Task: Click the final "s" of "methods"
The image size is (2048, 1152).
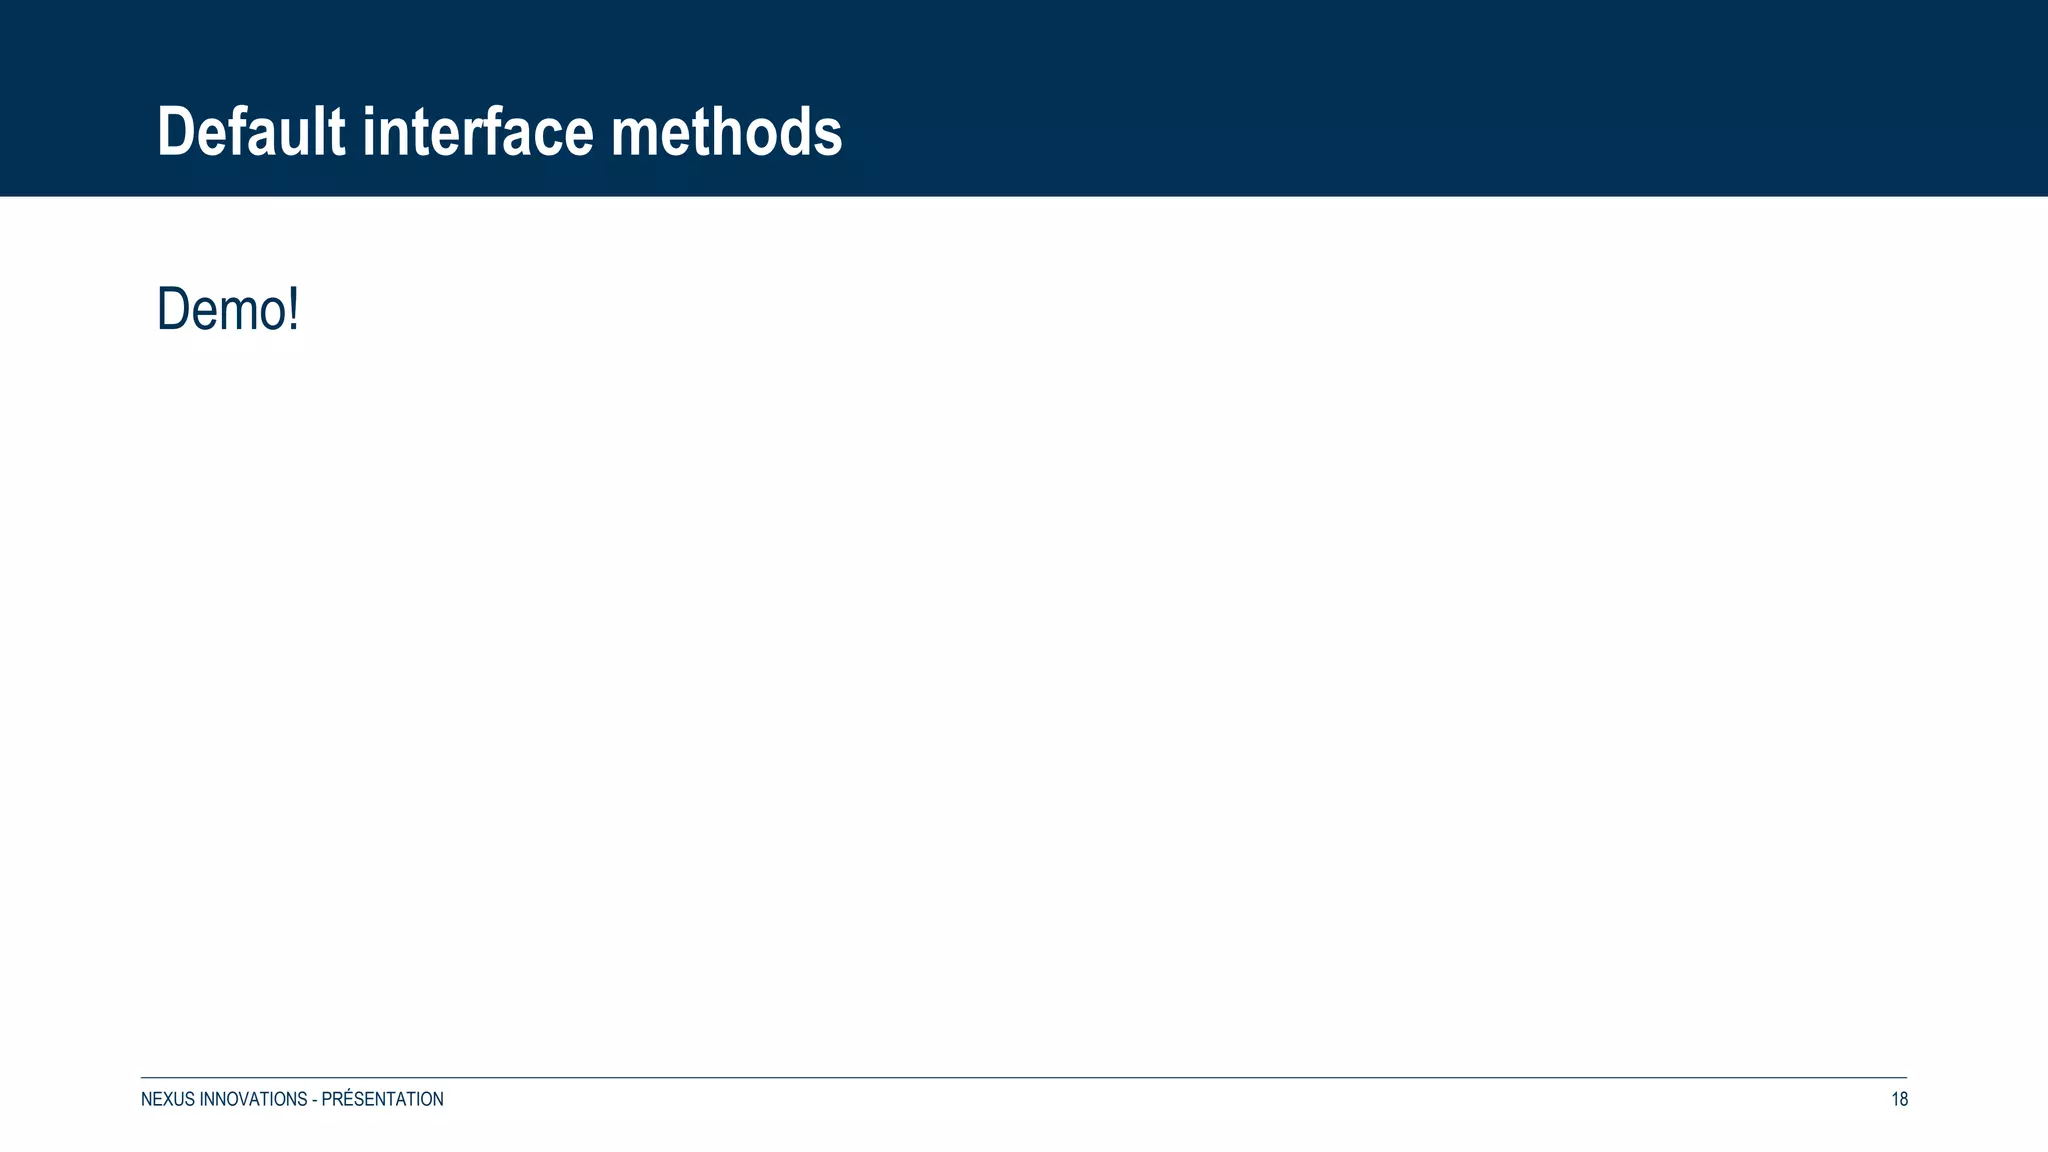Action: point(831,139)
